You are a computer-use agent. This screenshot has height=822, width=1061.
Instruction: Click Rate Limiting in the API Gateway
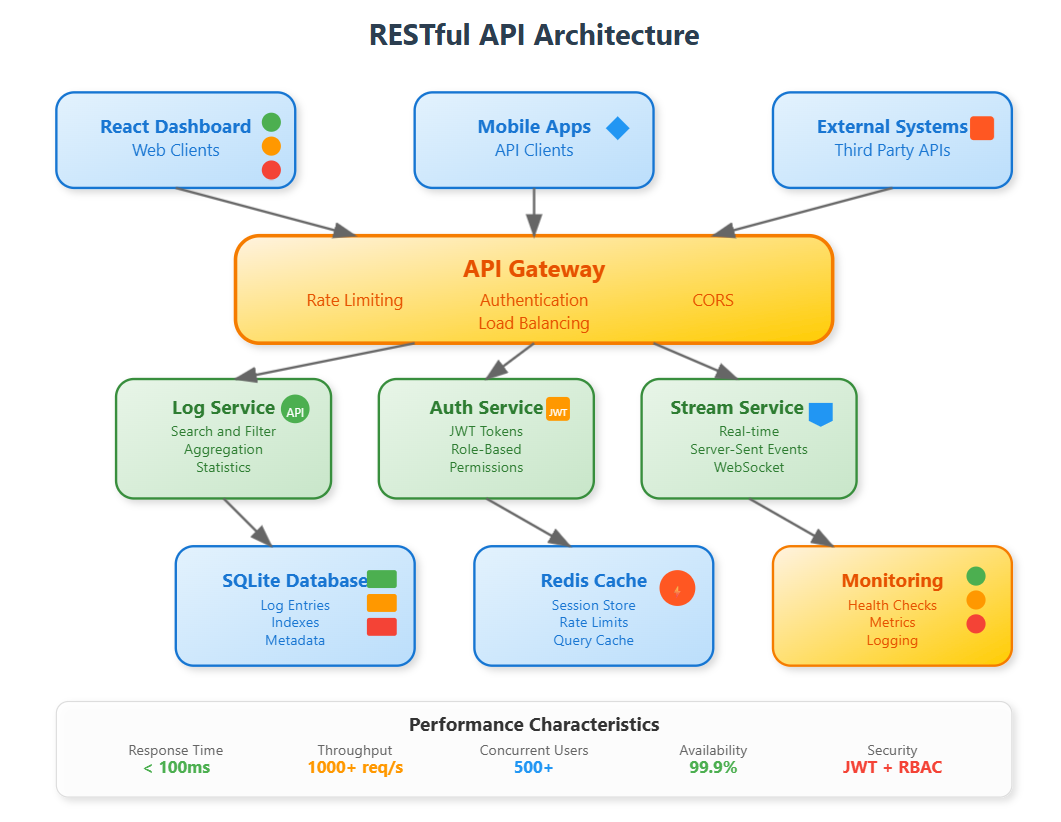(355, 300)
